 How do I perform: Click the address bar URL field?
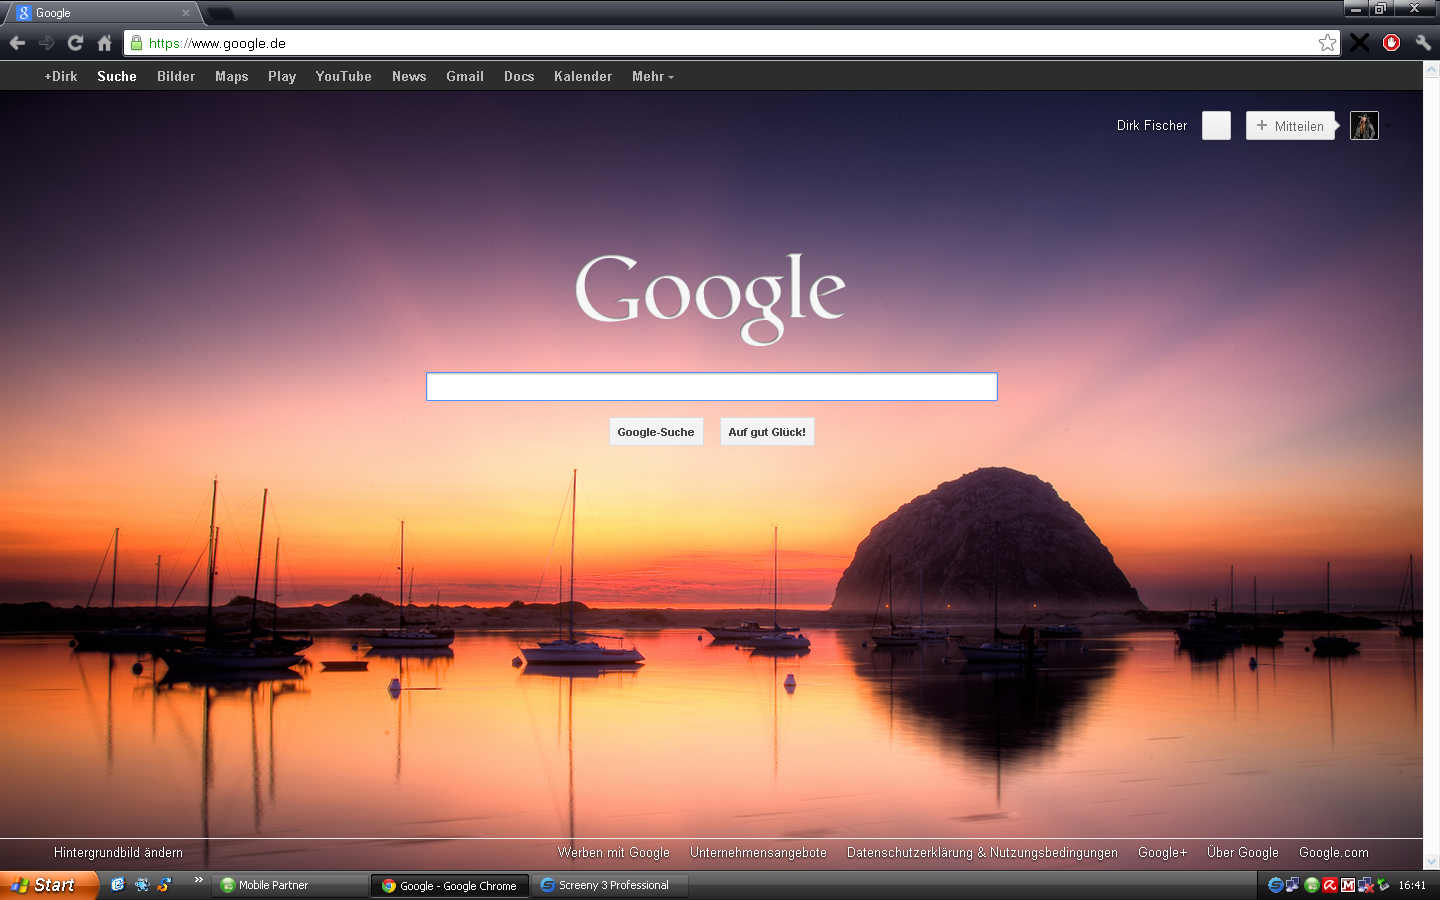730,43
